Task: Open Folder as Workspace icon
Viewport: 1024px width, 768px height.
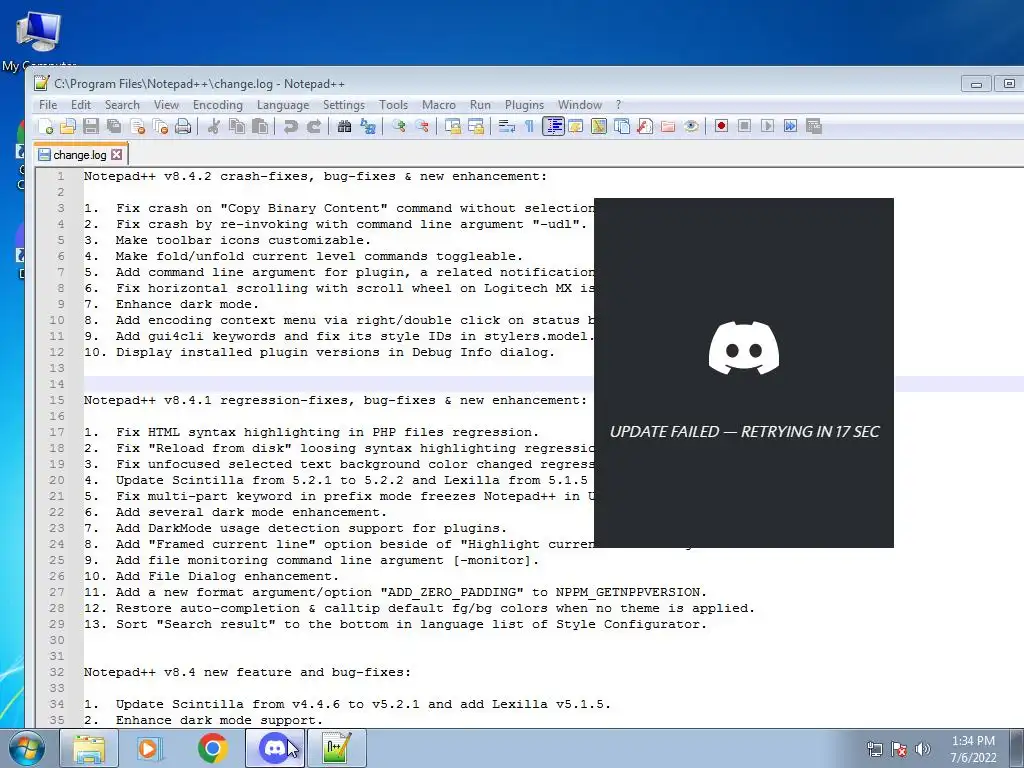Action: point(667,126)
